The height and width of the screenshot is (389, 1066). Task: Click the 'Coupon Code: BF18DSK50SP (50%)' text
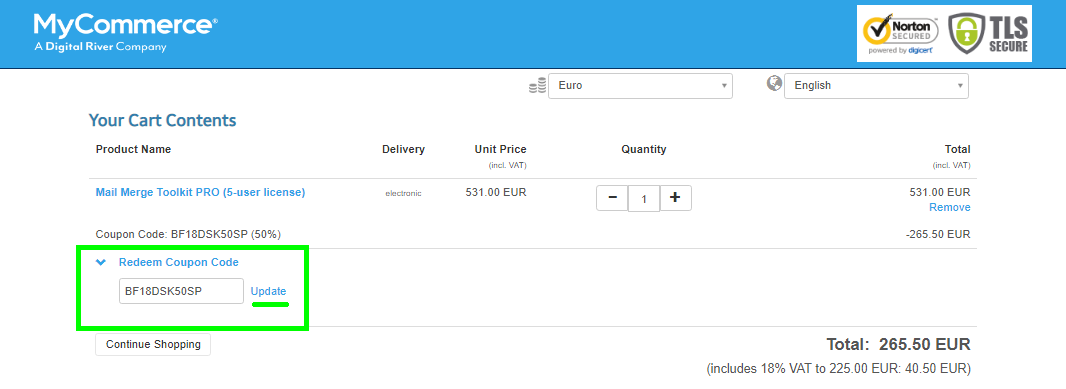(188, 235)
